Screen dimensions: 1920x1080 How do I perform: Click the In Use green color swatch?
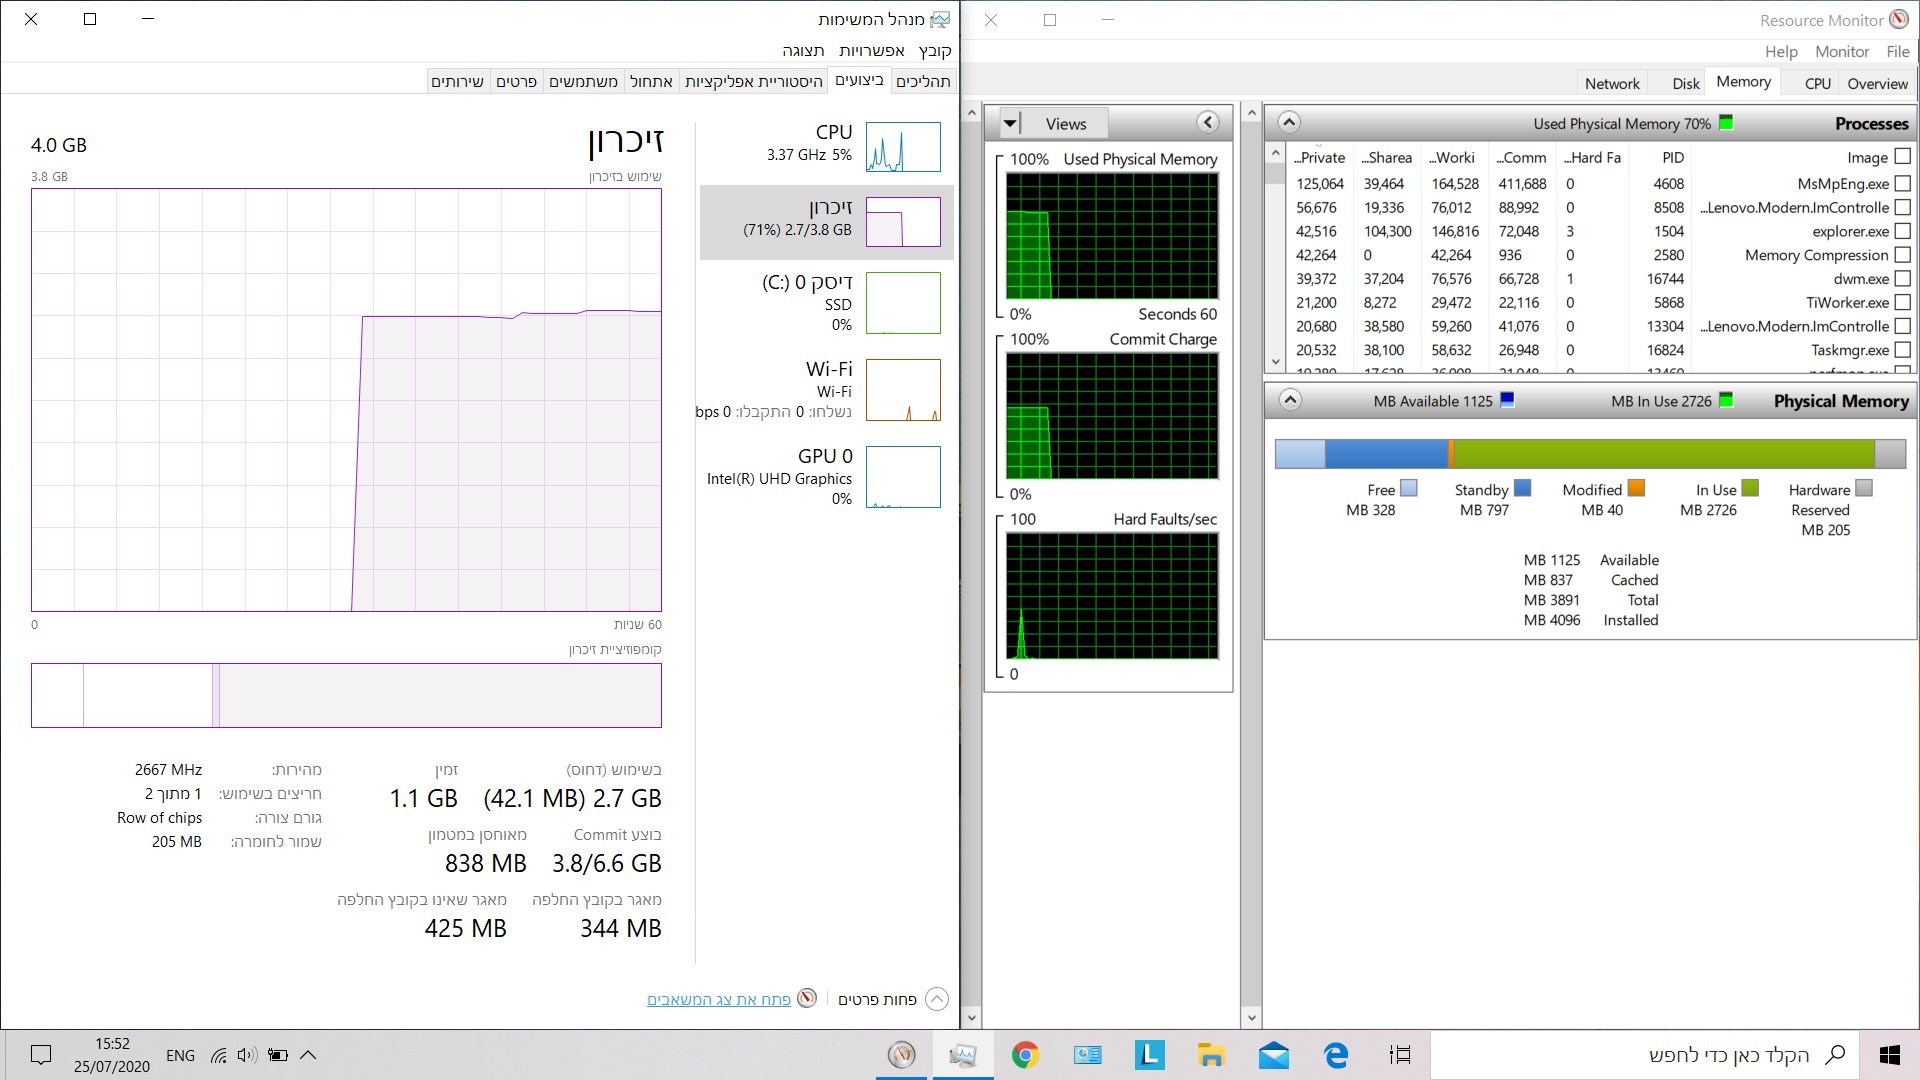(x=1750, y=489)
